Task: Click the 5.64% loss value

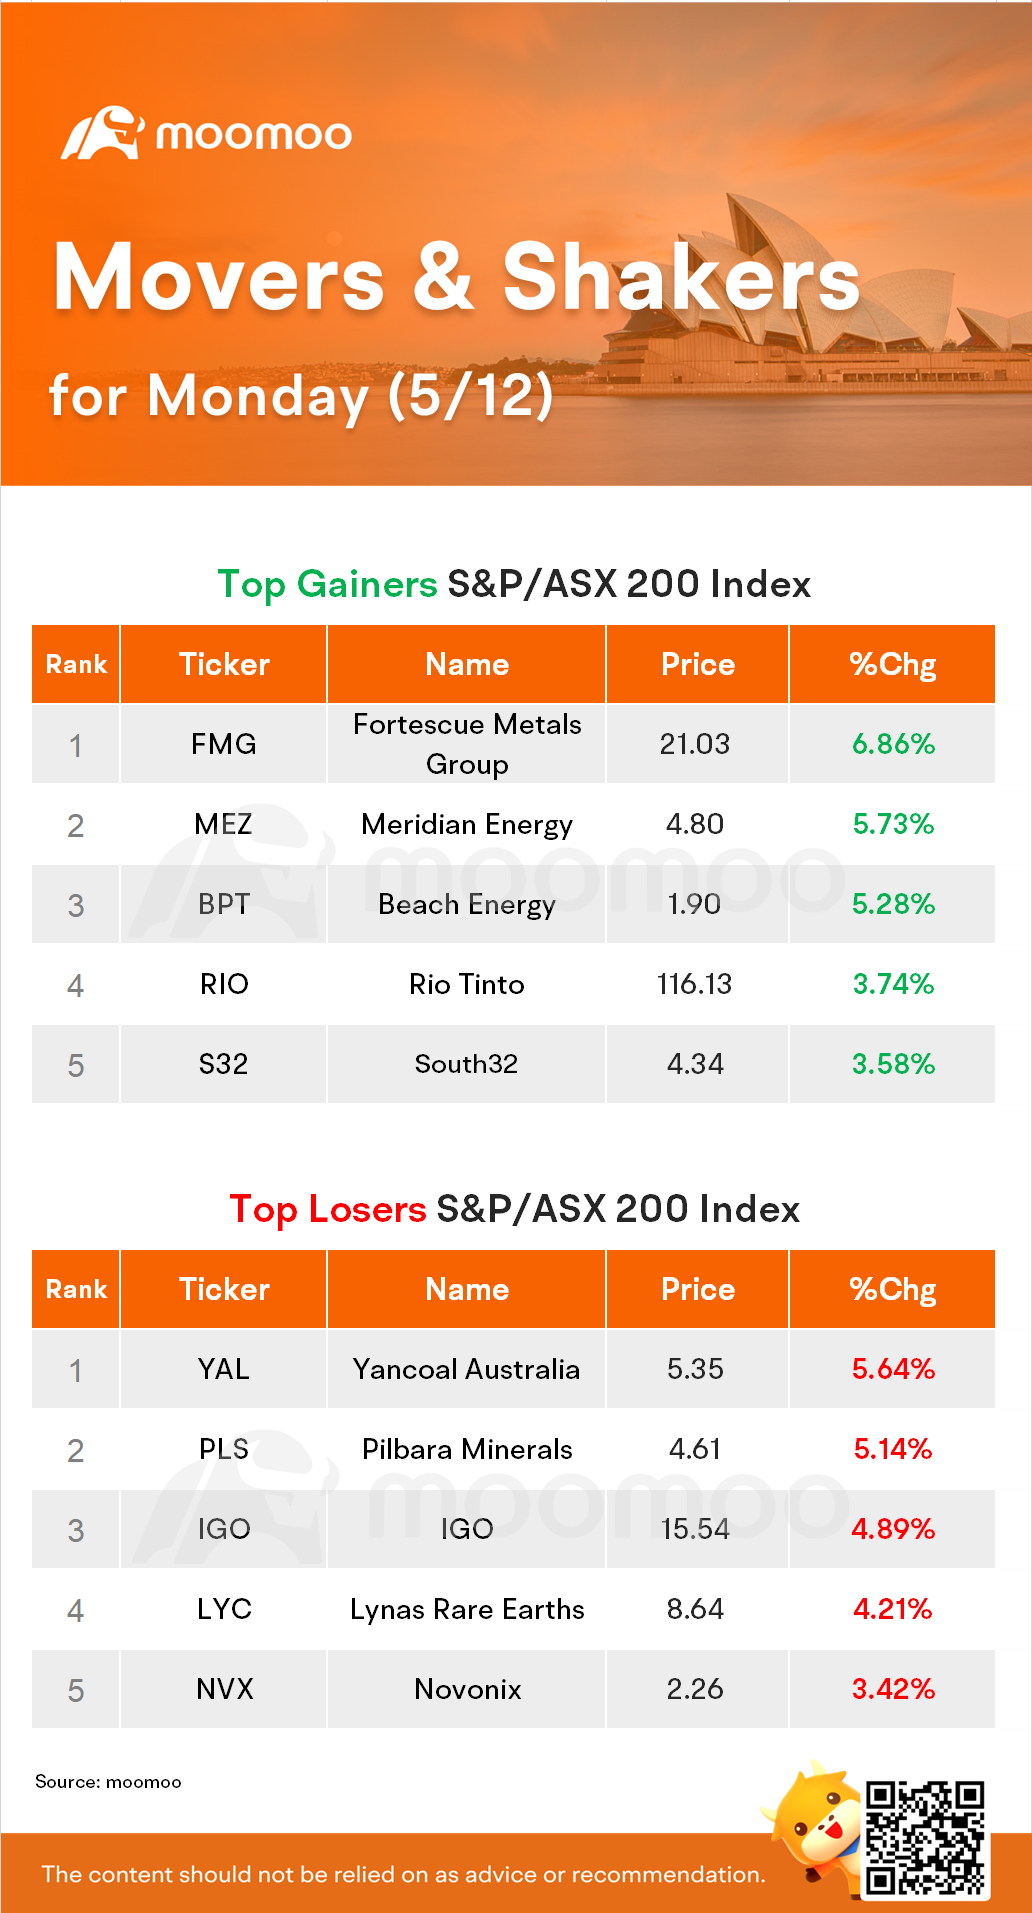Action: pos(893,1369)
